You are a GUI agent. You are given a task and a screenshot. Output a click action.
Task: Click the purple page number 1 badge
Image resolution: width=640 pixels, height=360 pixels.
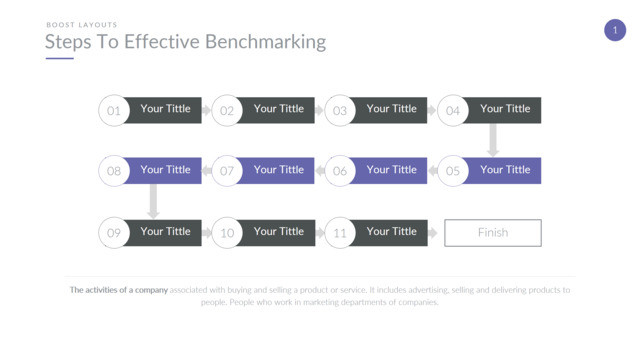click(615, 30)
